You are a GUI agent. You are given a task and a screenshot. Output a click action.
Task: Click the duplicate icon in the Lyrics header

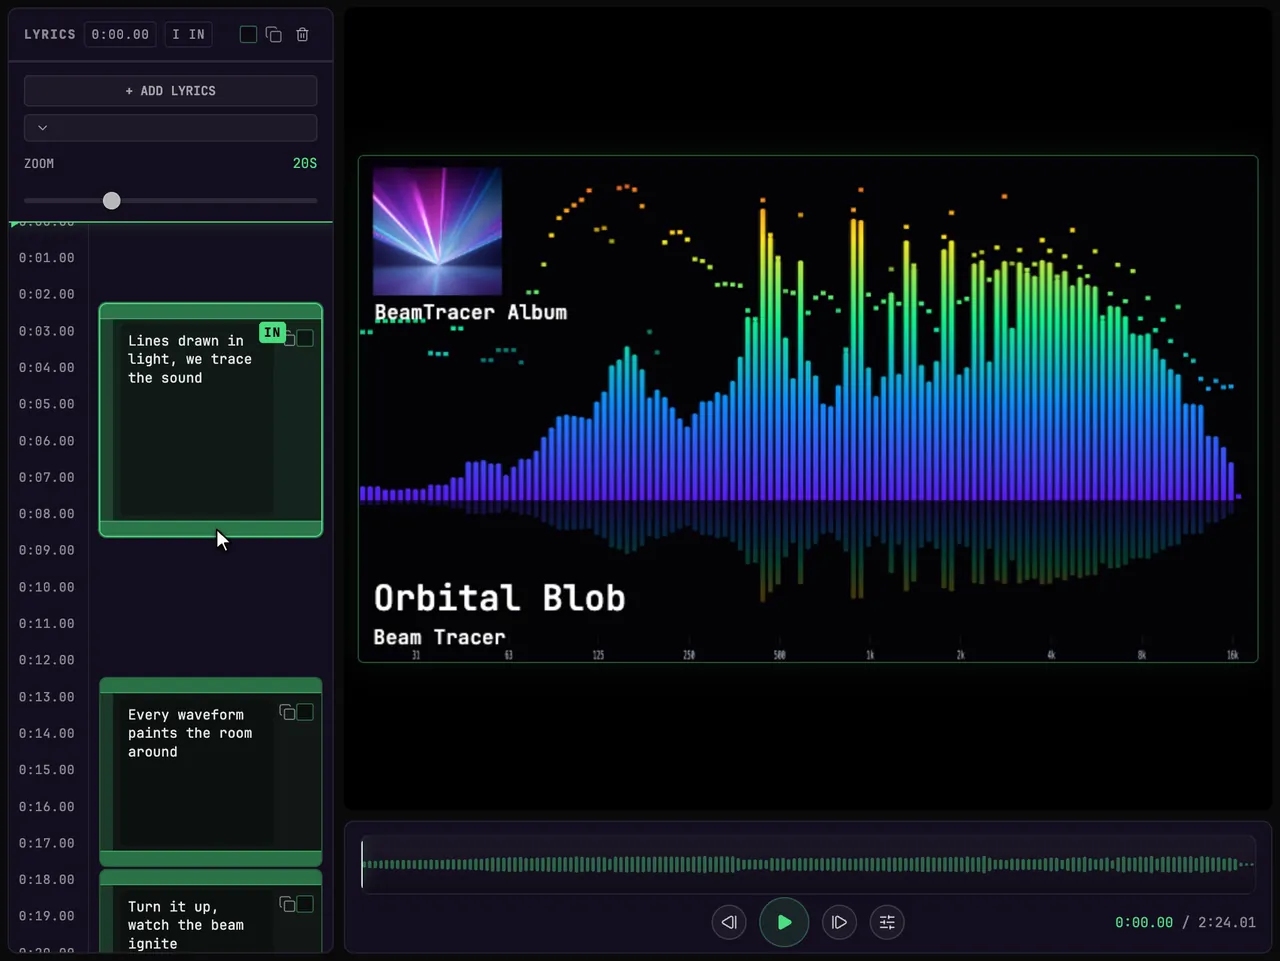tap(274, 34)
